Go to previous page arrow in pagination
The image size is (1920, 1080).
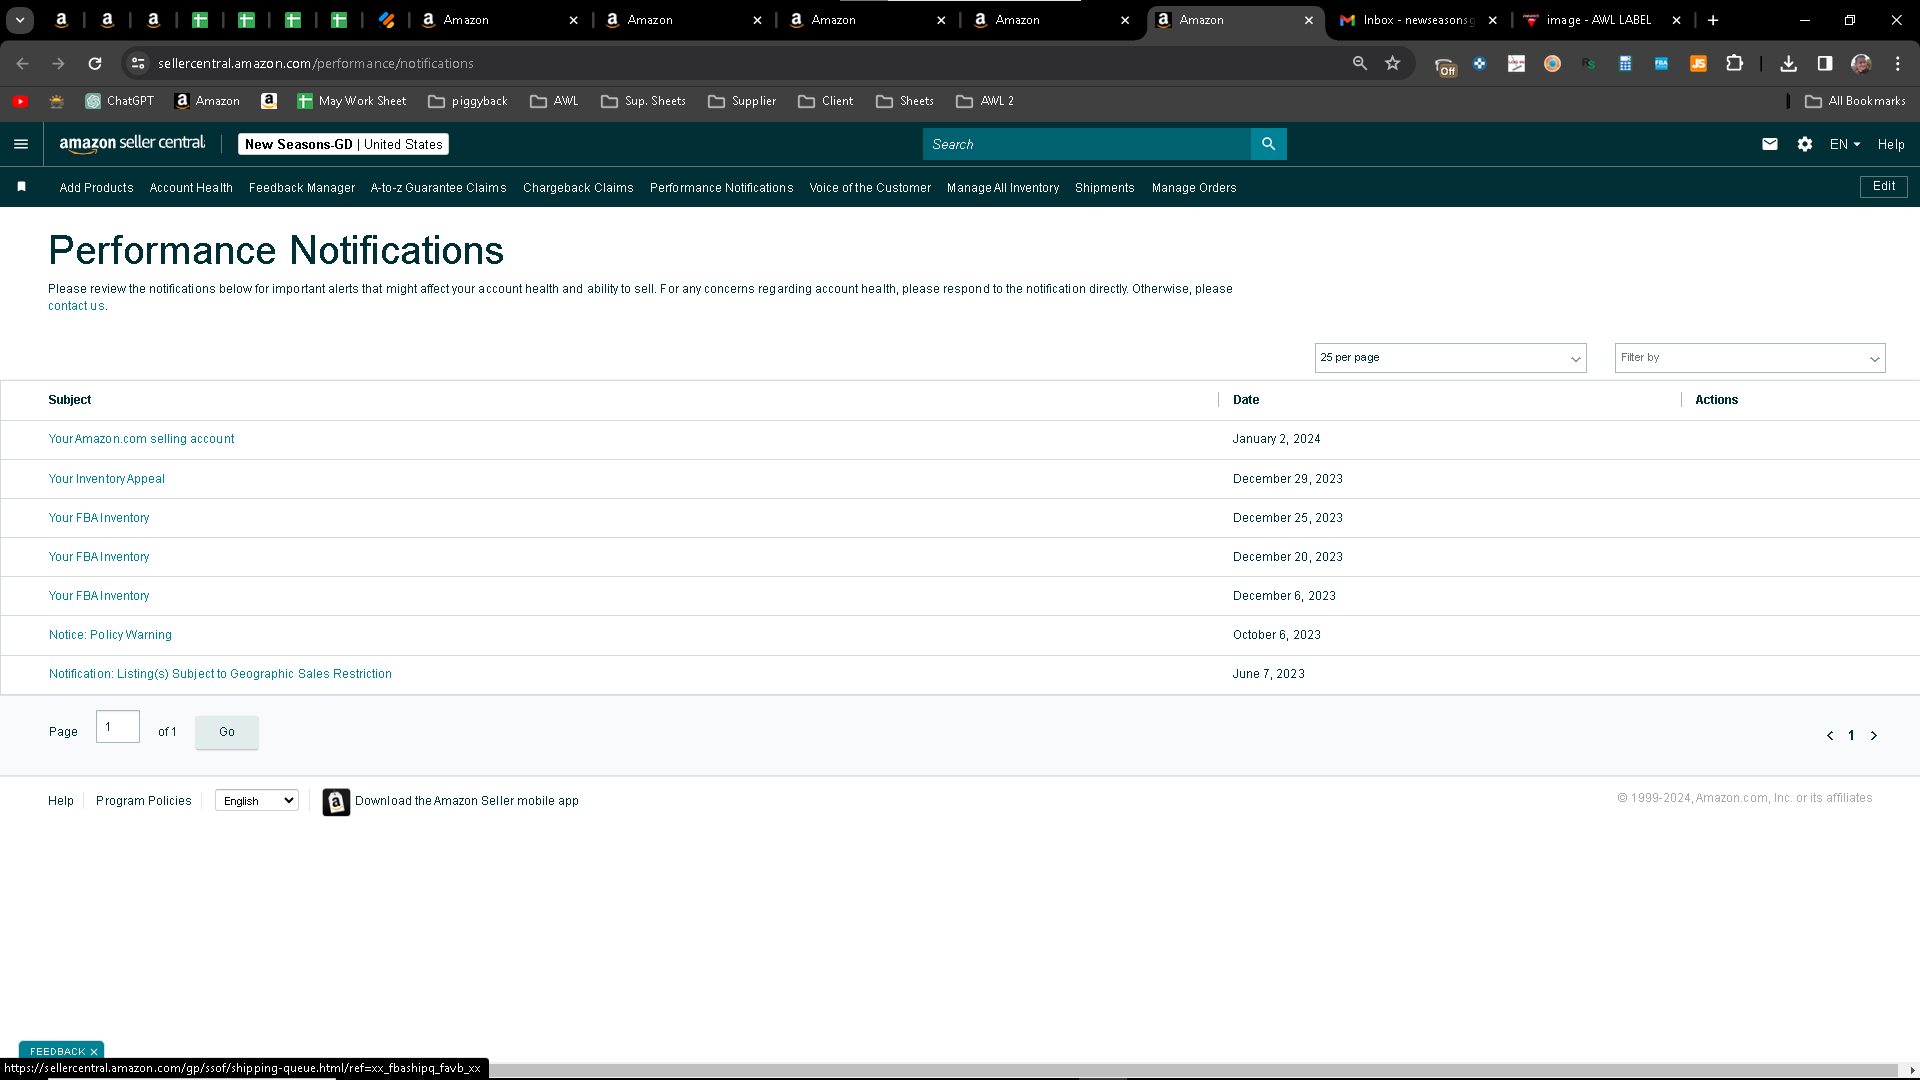pyautogui.click(x=1830, y=736)
